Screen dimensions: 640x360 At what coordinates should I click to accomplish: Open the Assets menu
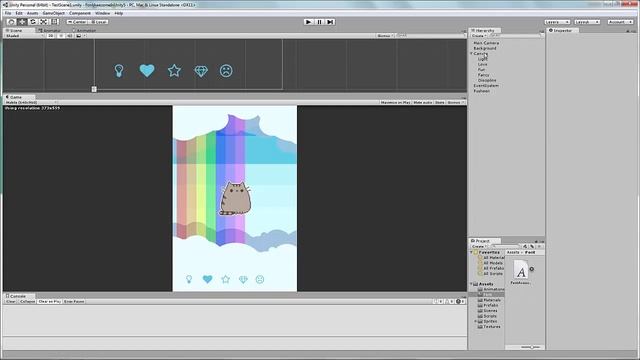pyautogui.click(x=32, y=13)
